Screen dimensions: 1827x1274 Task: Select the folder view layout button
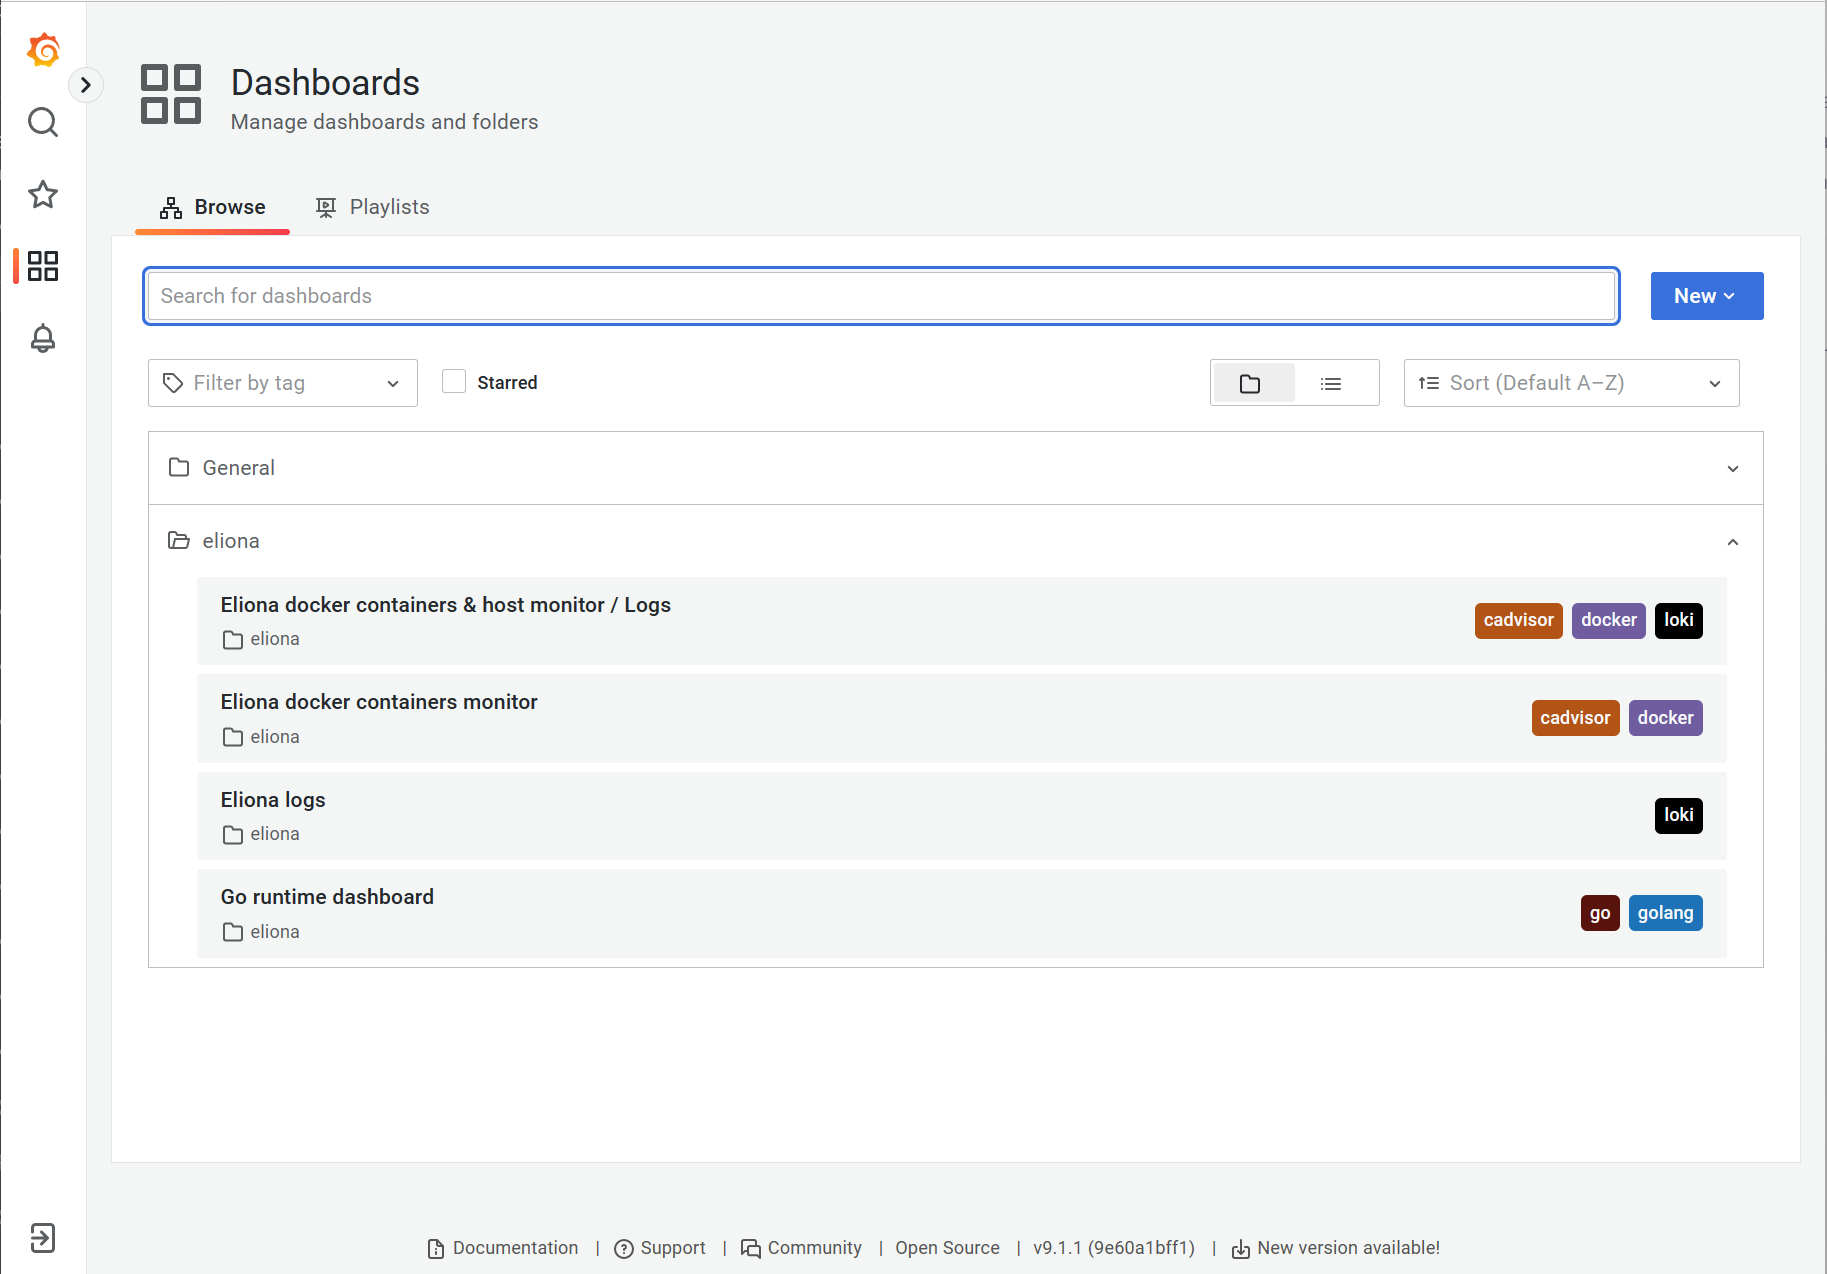coord(1250,383)
